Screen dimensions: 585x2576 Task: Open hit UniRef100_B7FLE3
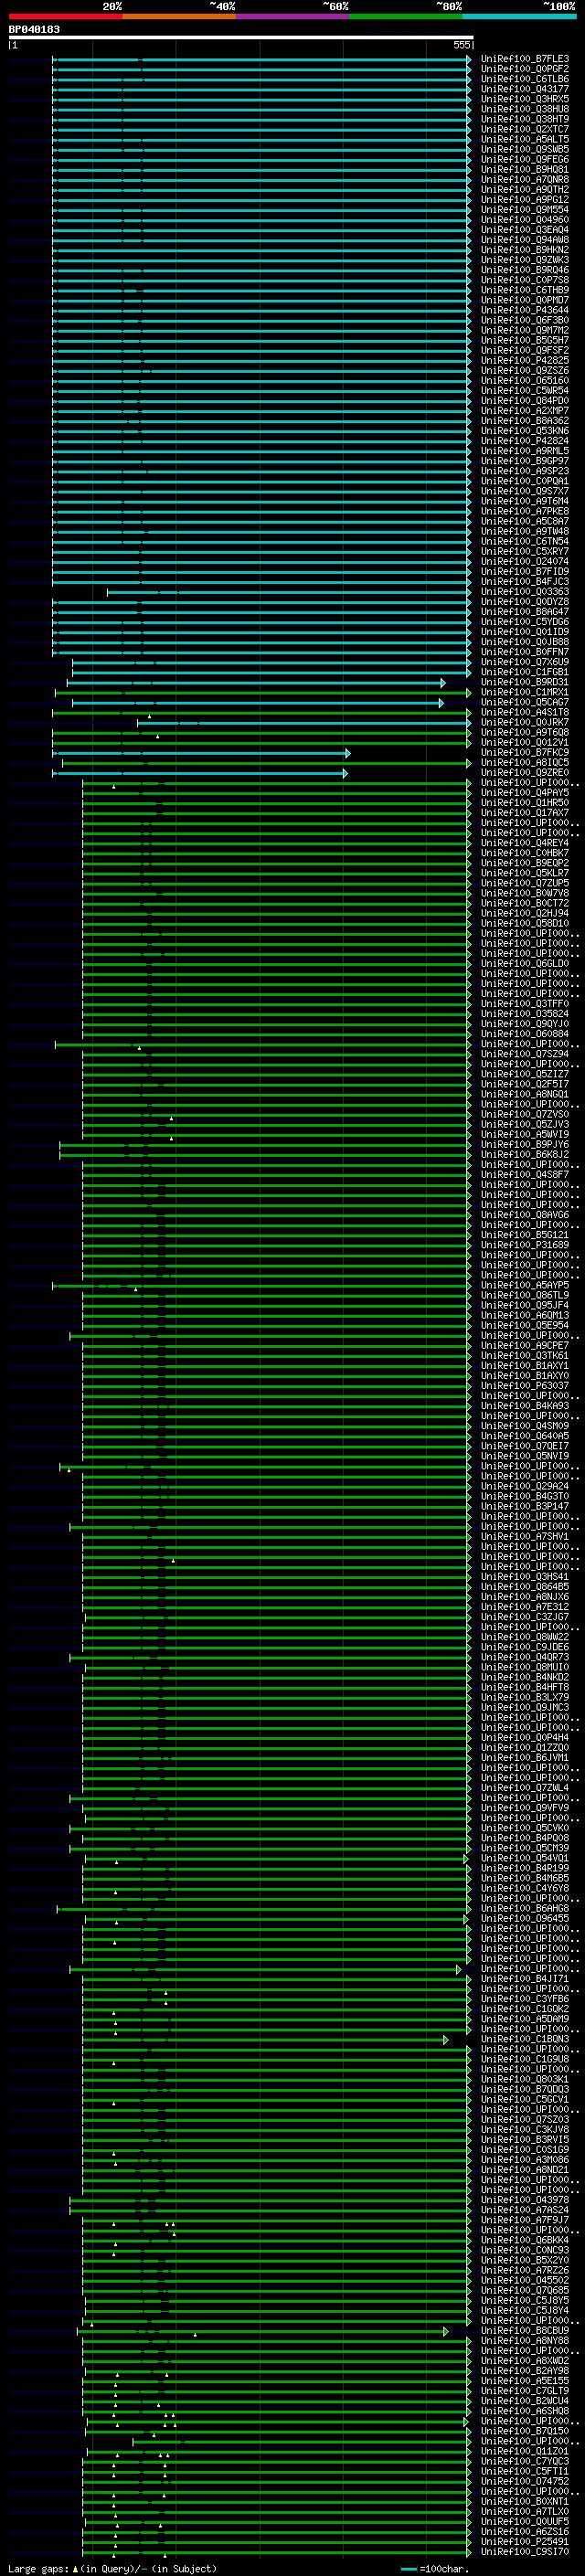tap(524, 59)
